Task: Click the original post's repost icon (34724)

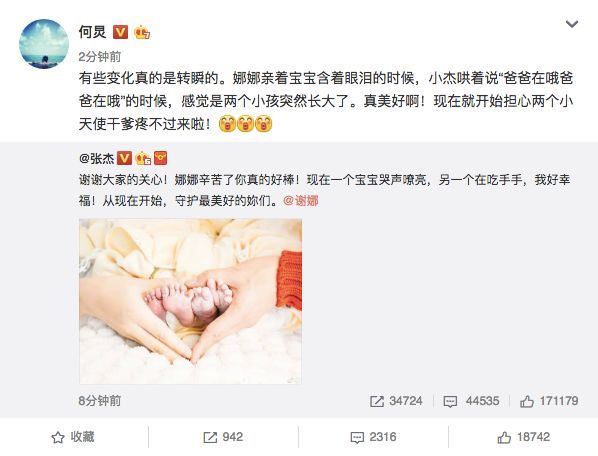Action: click(377, 401)
